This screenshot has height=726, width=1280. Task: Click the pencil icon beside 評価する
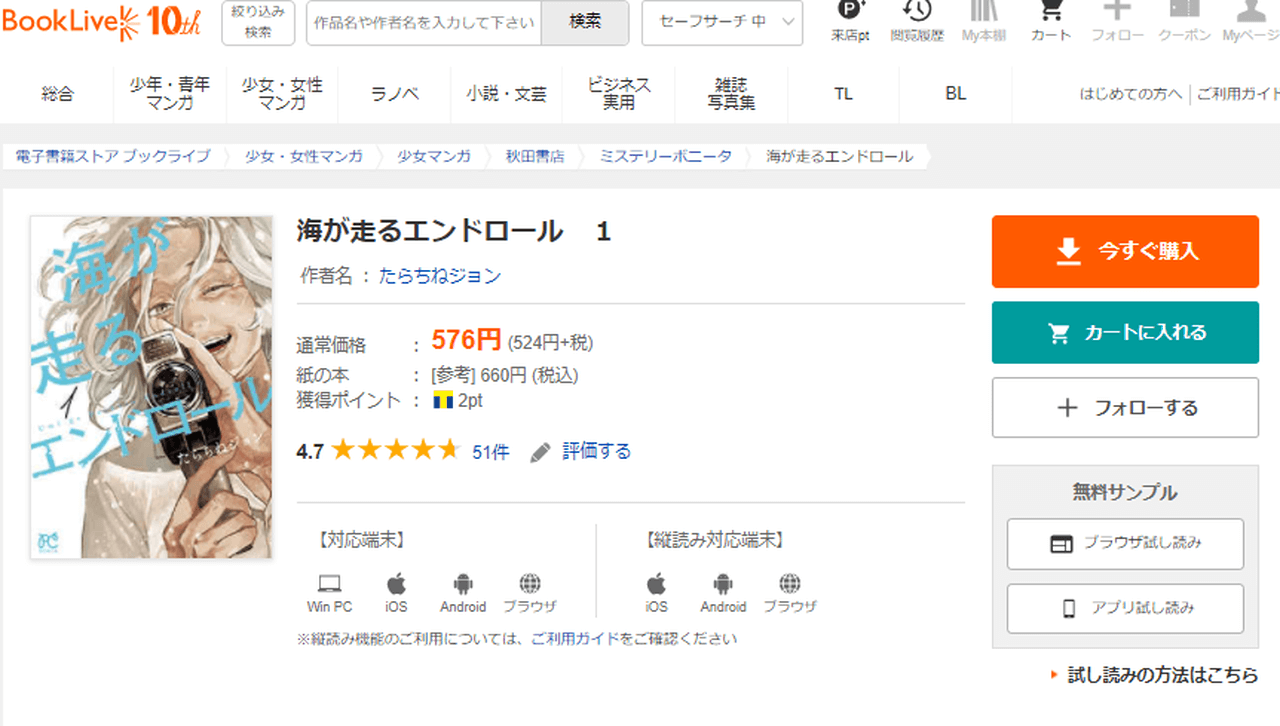(x=541, y=452)
